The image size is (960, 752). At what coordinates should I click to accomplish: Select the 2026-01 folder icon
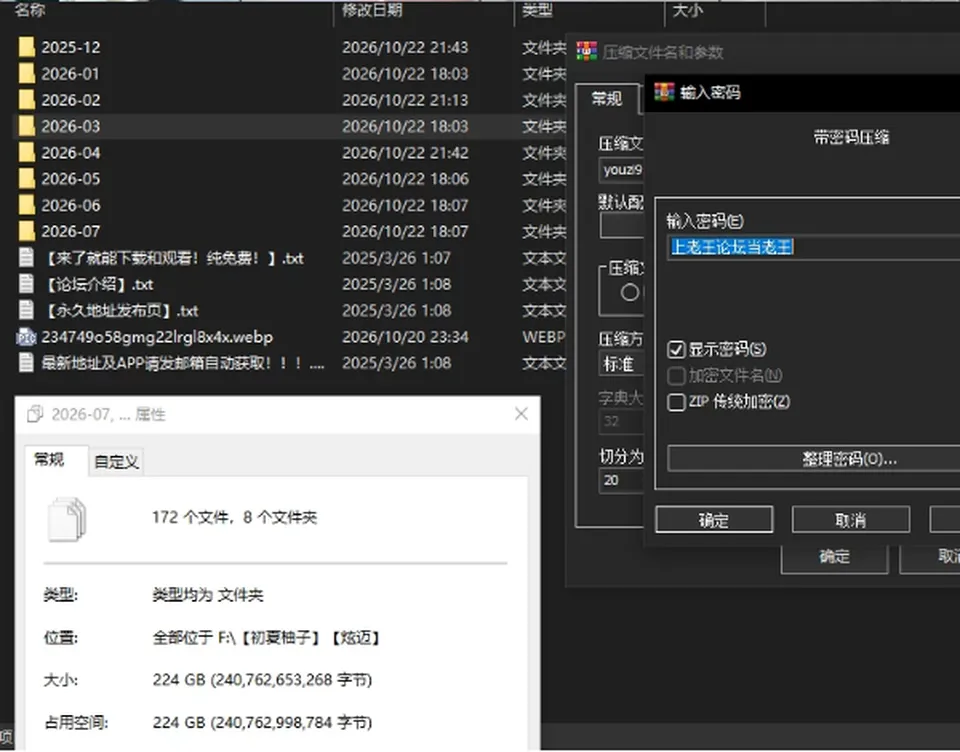click(26, 73)
